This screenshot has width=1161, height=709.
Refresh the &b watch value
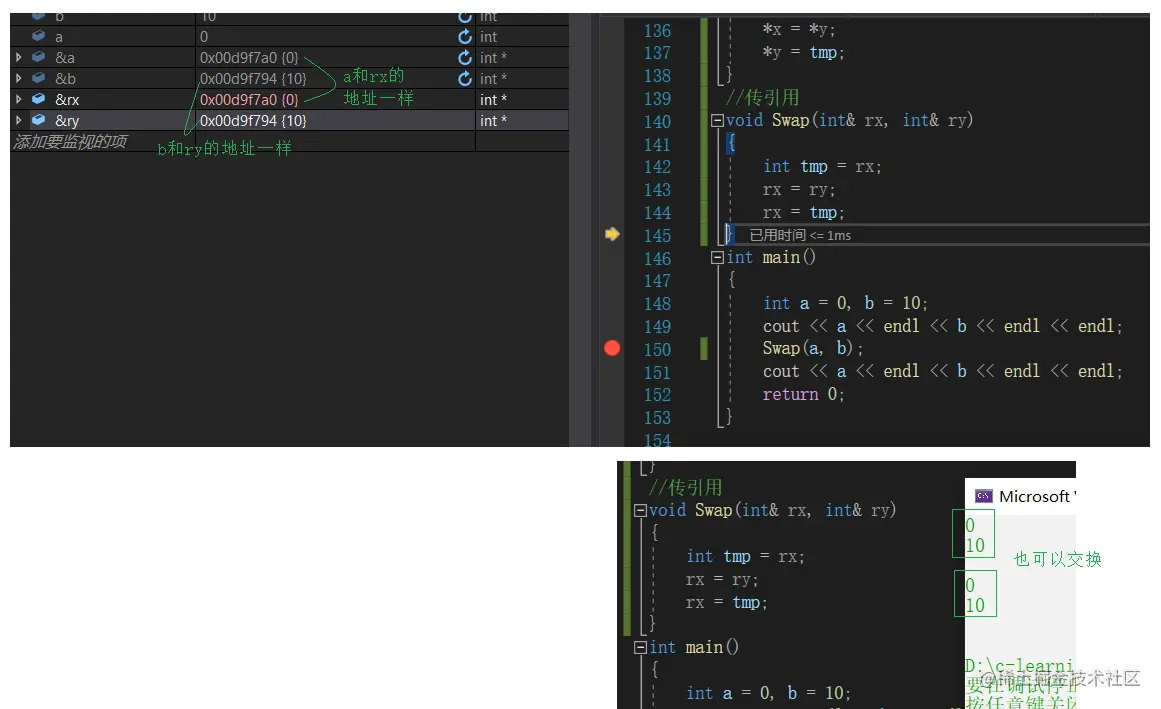(x=465, y=78)
